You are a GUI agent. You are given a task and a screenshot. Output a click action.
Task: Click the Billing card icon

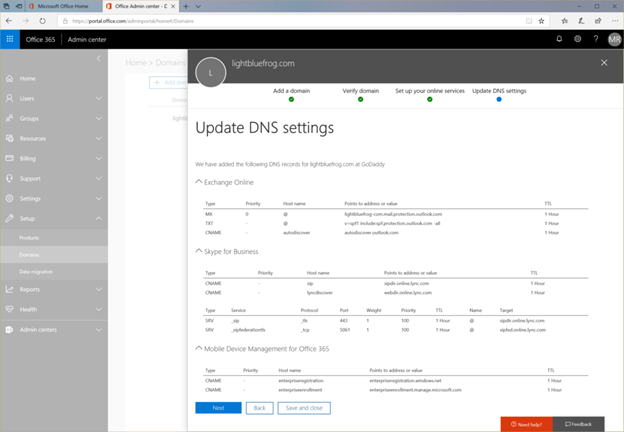click(x=10, y=158)
